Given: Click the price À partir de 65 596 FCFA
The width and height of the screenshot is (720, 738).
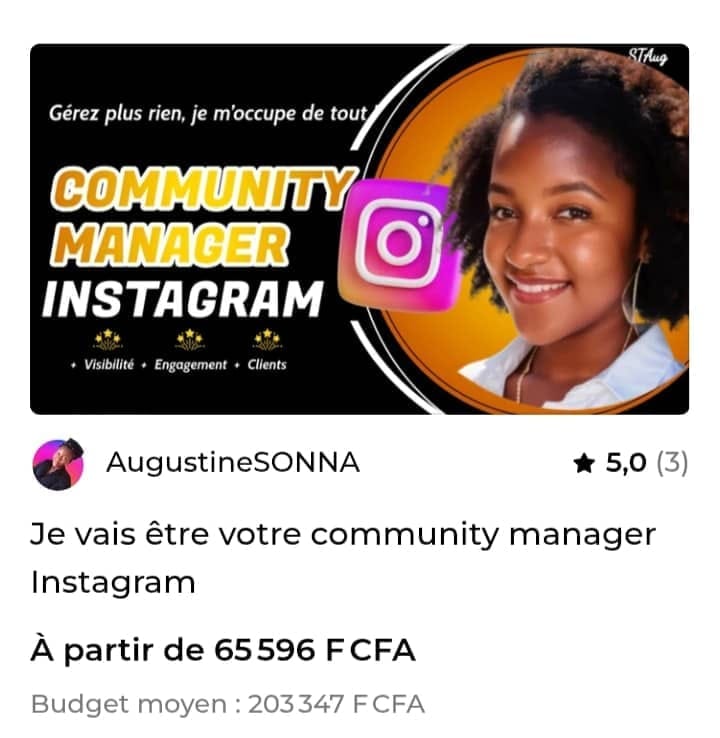Looking at the screenshot, I should (223, 650).
